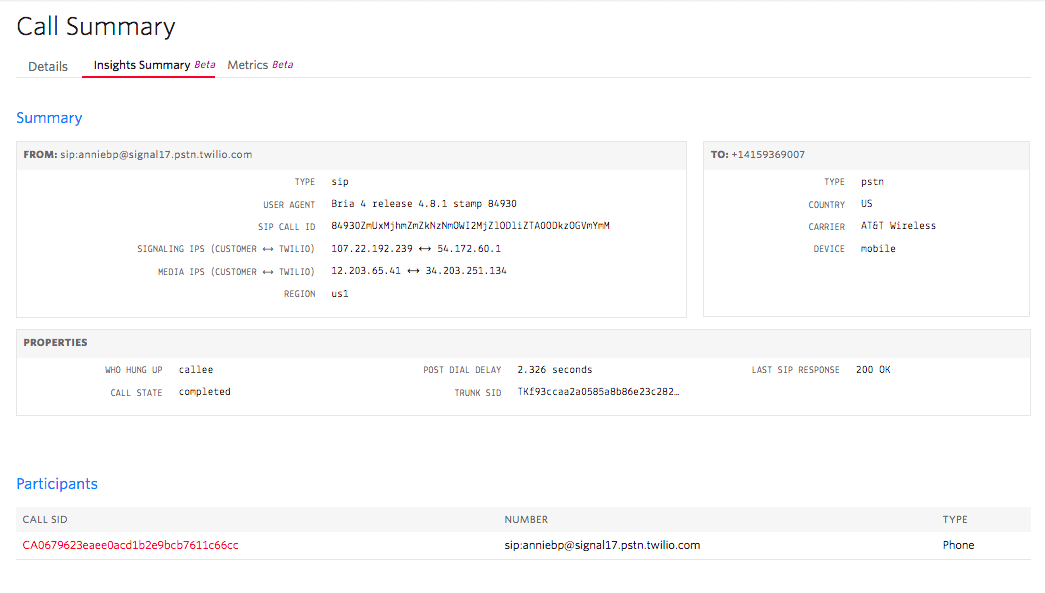The width and height of the screenshot is (1045, 593).
Task: Click the Phone type cell in Participants
Action: [958, 545]
